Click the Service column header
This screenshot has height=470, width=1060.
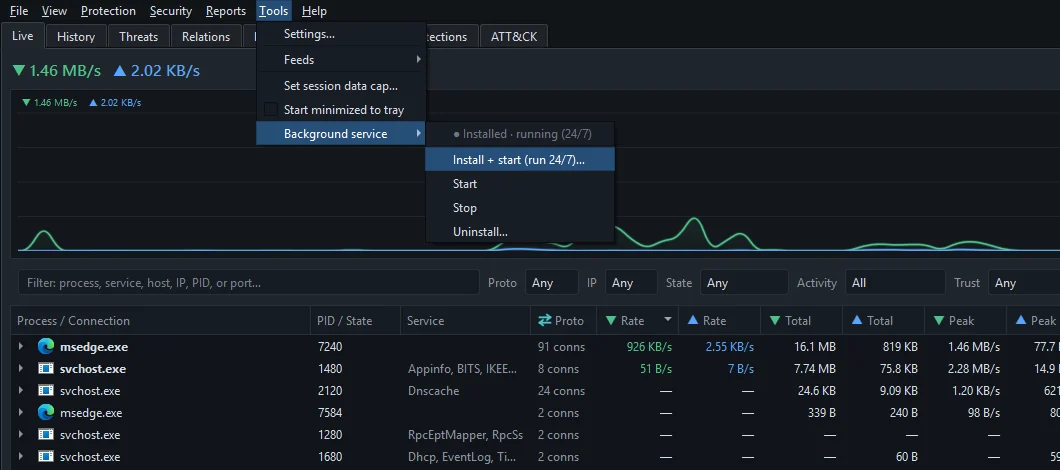pyautogui.click(x=465, y=321)
